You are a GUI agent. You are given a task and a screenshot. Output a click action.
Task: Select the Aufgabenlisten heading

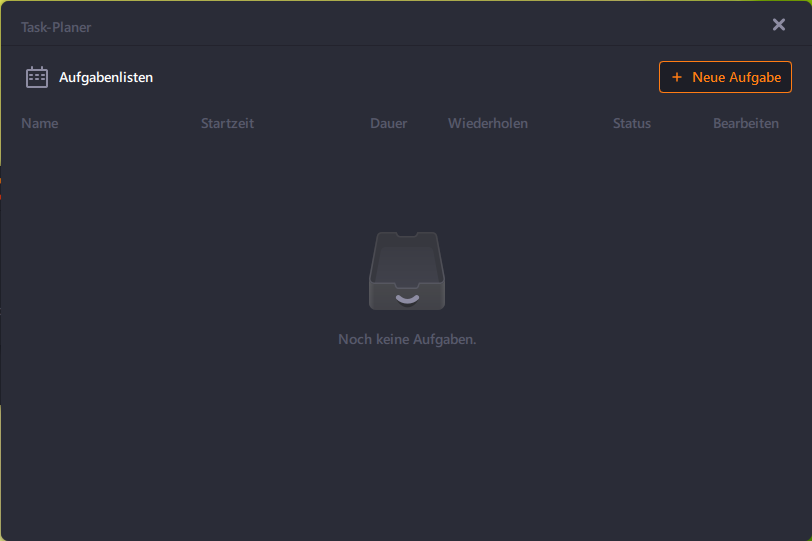tap(105, 77)
